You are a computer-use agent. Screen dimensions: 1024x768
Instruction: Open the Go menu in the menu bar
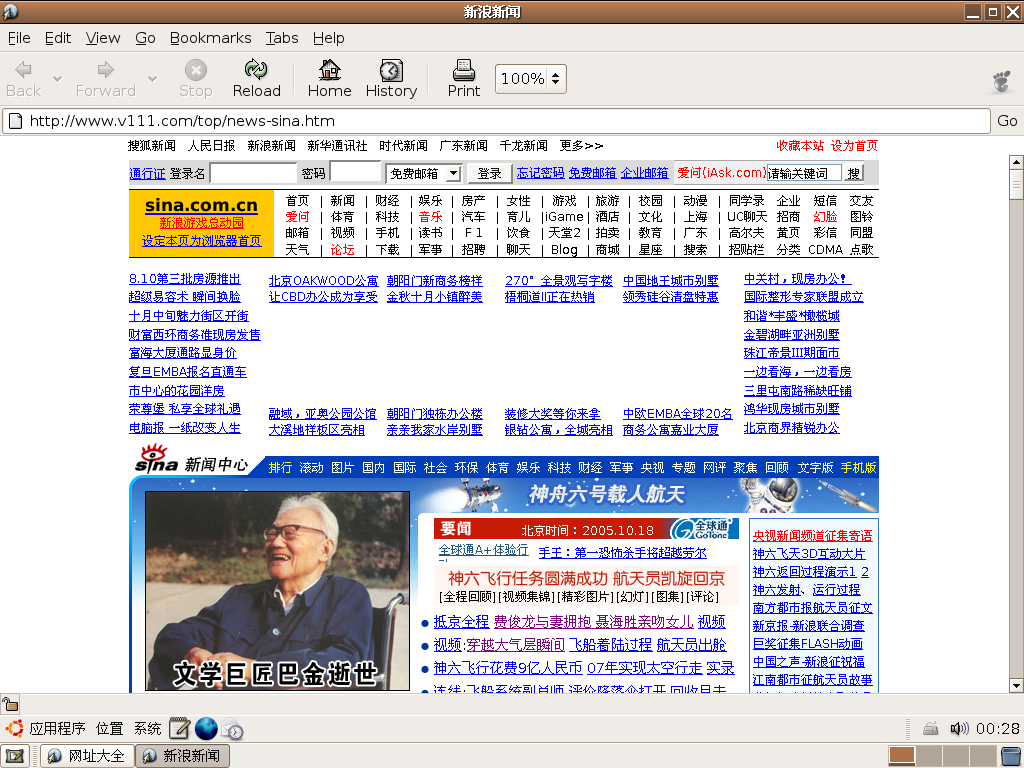point(145,38)
